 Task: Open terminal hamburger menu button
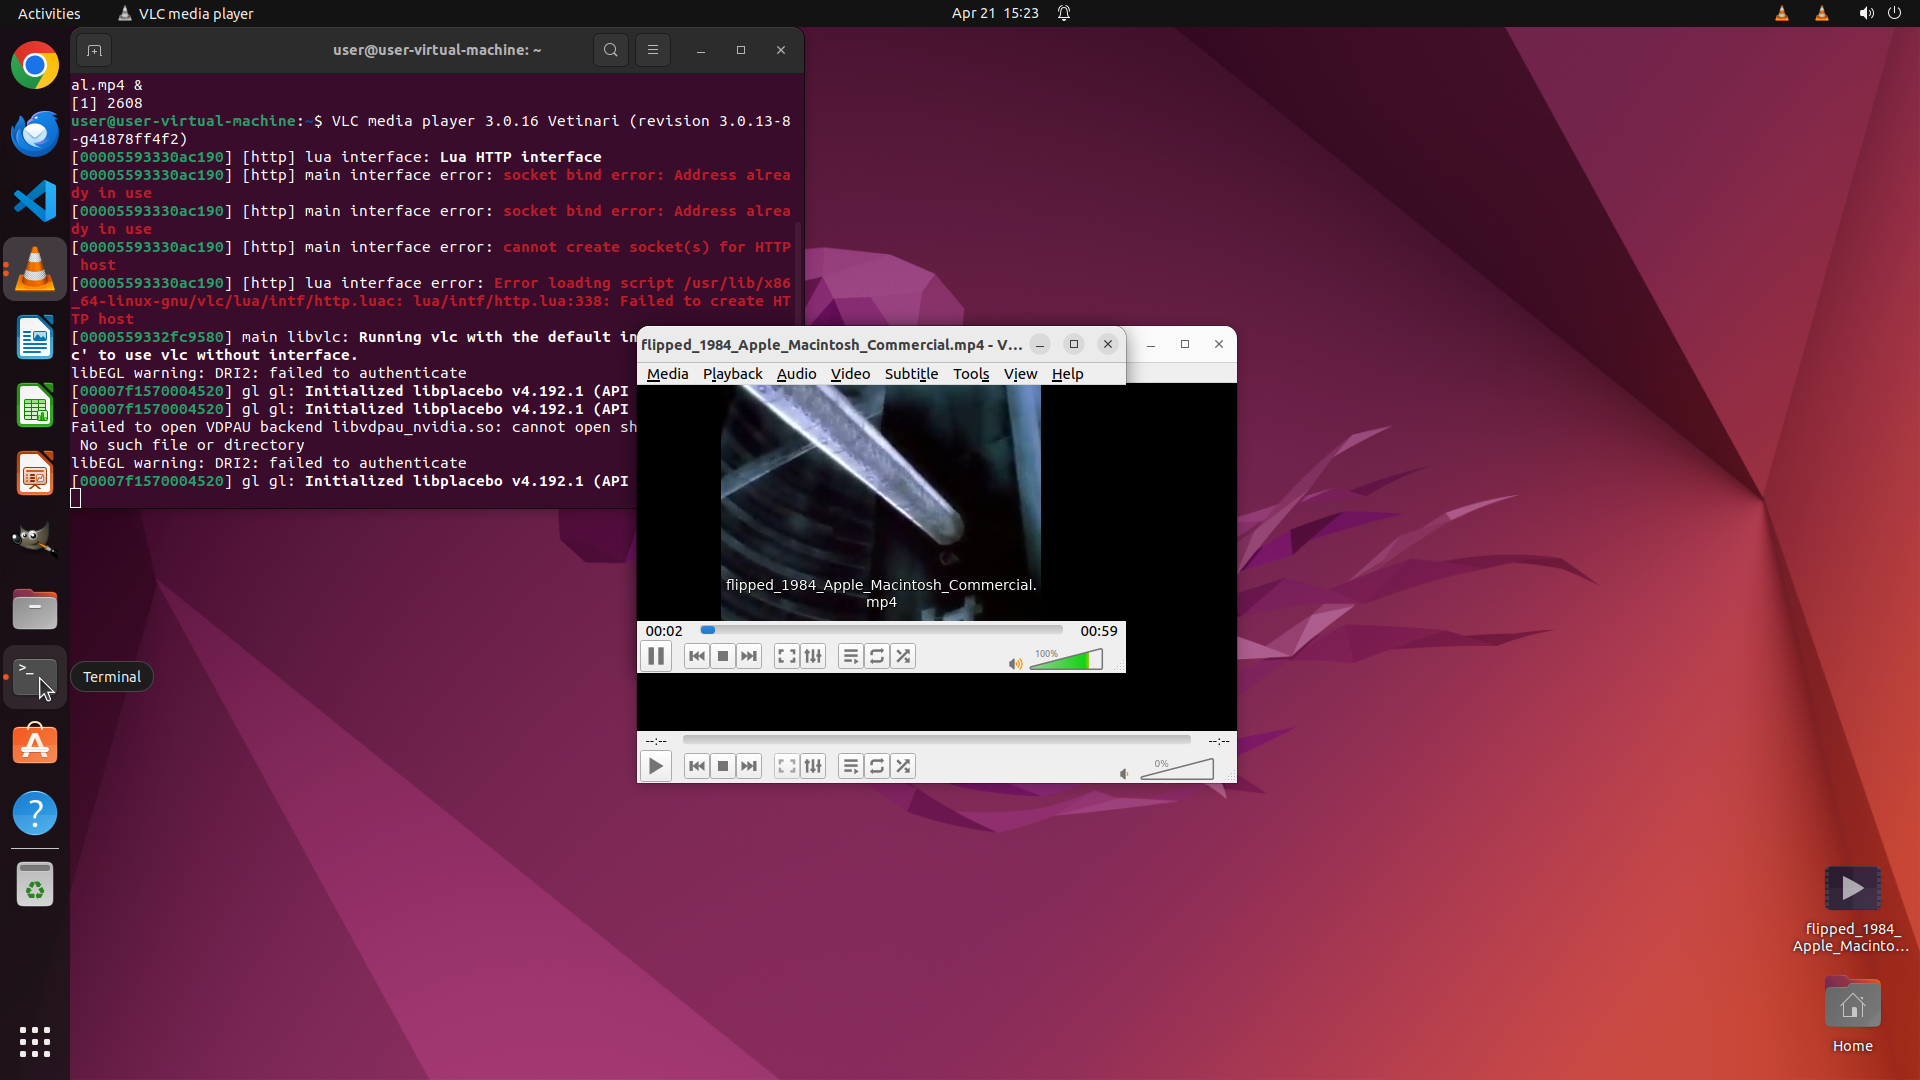[x=653, y=50]
